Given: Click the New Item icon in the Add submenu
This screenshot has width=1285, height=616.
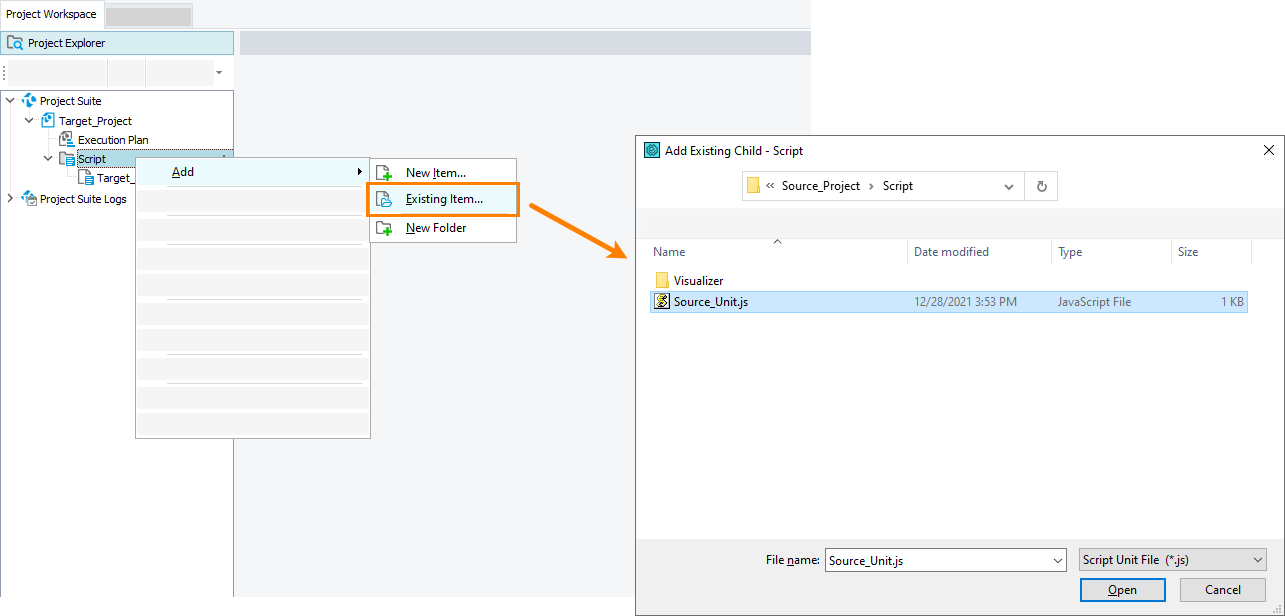Looking at the screenshot, I should pos(385,171).
